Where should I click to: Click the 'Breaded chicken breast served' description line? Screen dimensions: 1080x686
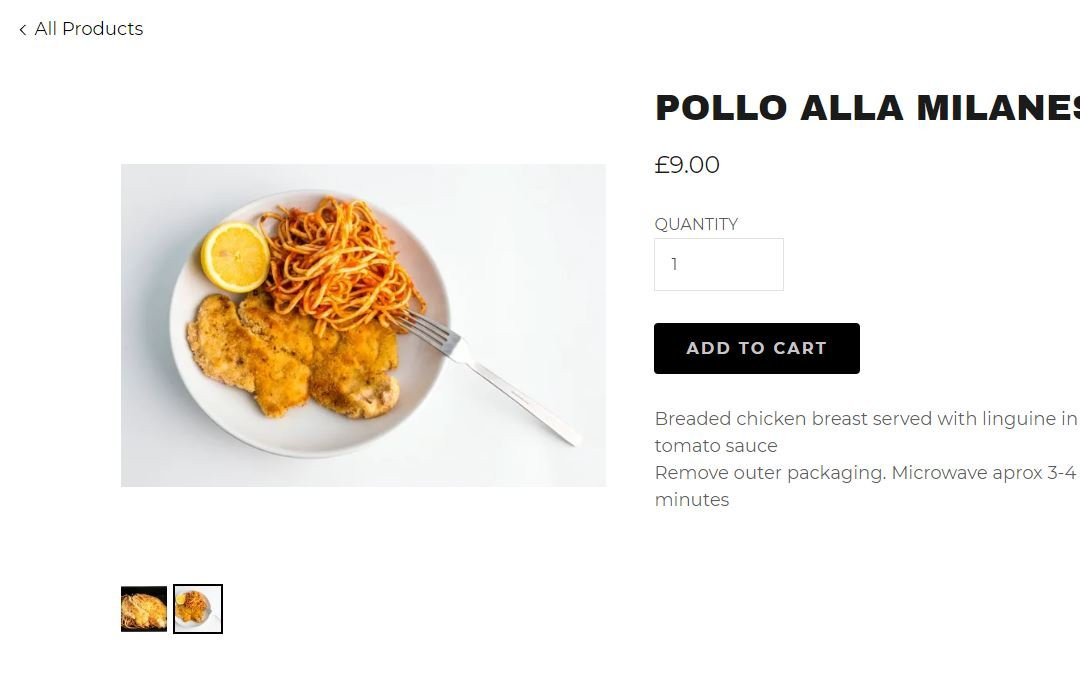[x=866, y=419]
